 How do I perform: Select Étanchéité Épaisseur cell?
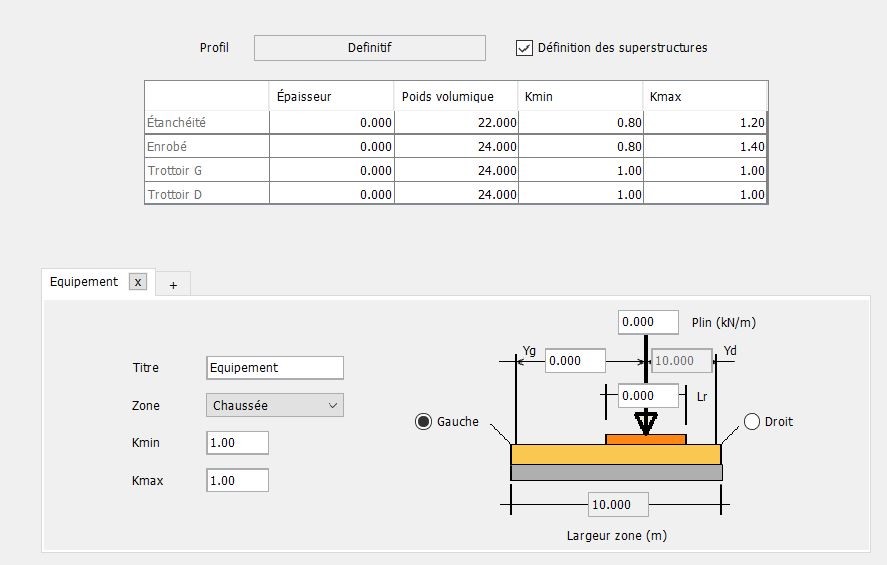pos(331,122)
